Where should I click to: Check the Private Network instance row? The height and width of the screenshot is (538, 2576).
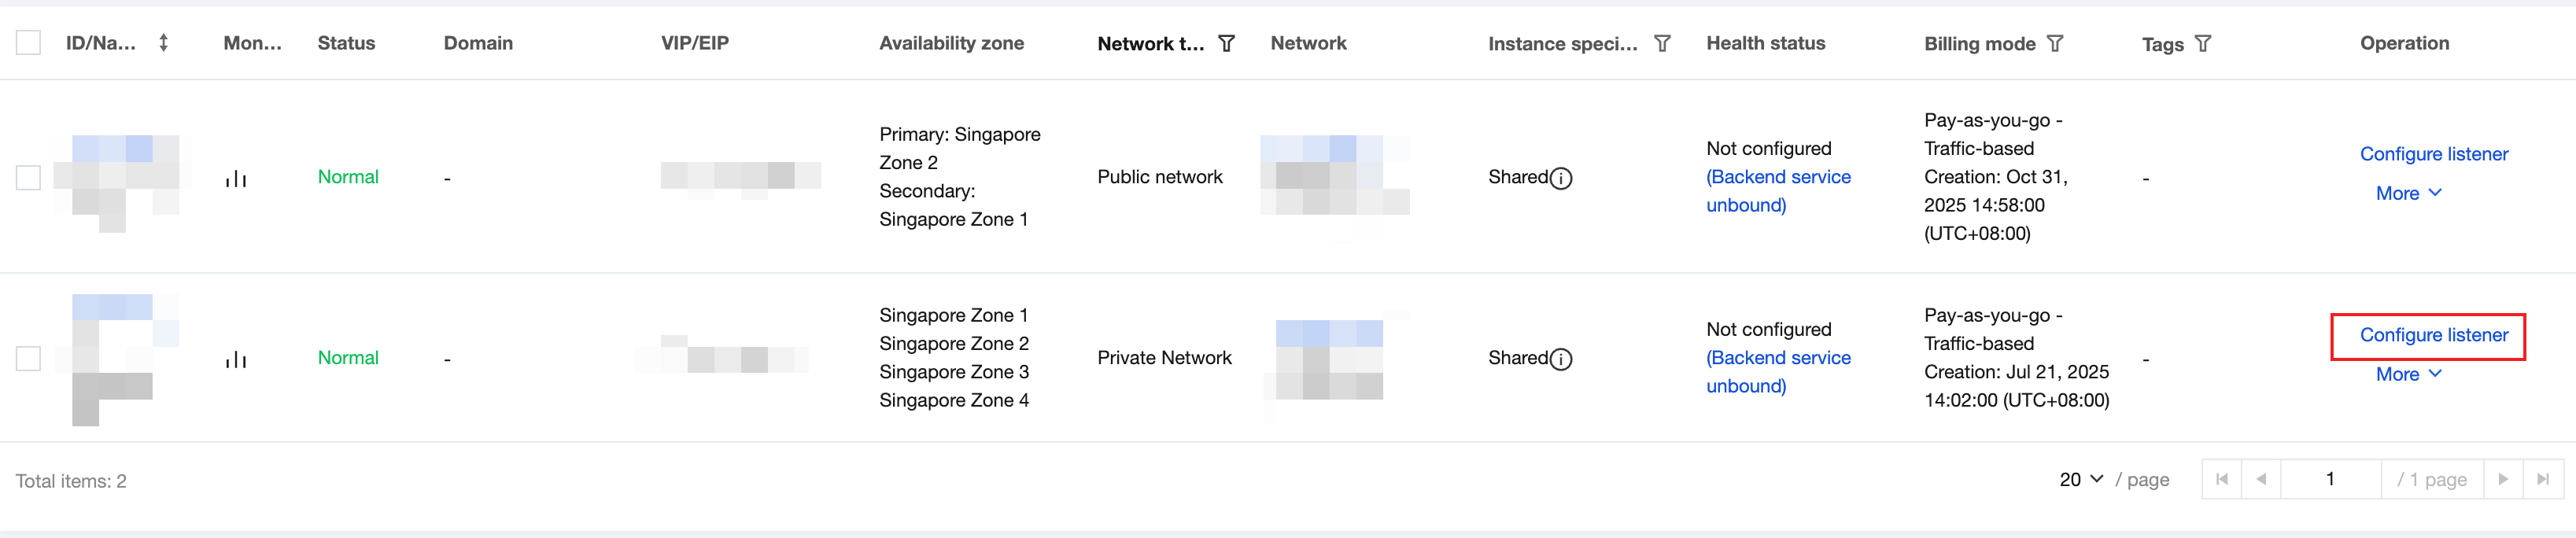[x=28, y=359]
